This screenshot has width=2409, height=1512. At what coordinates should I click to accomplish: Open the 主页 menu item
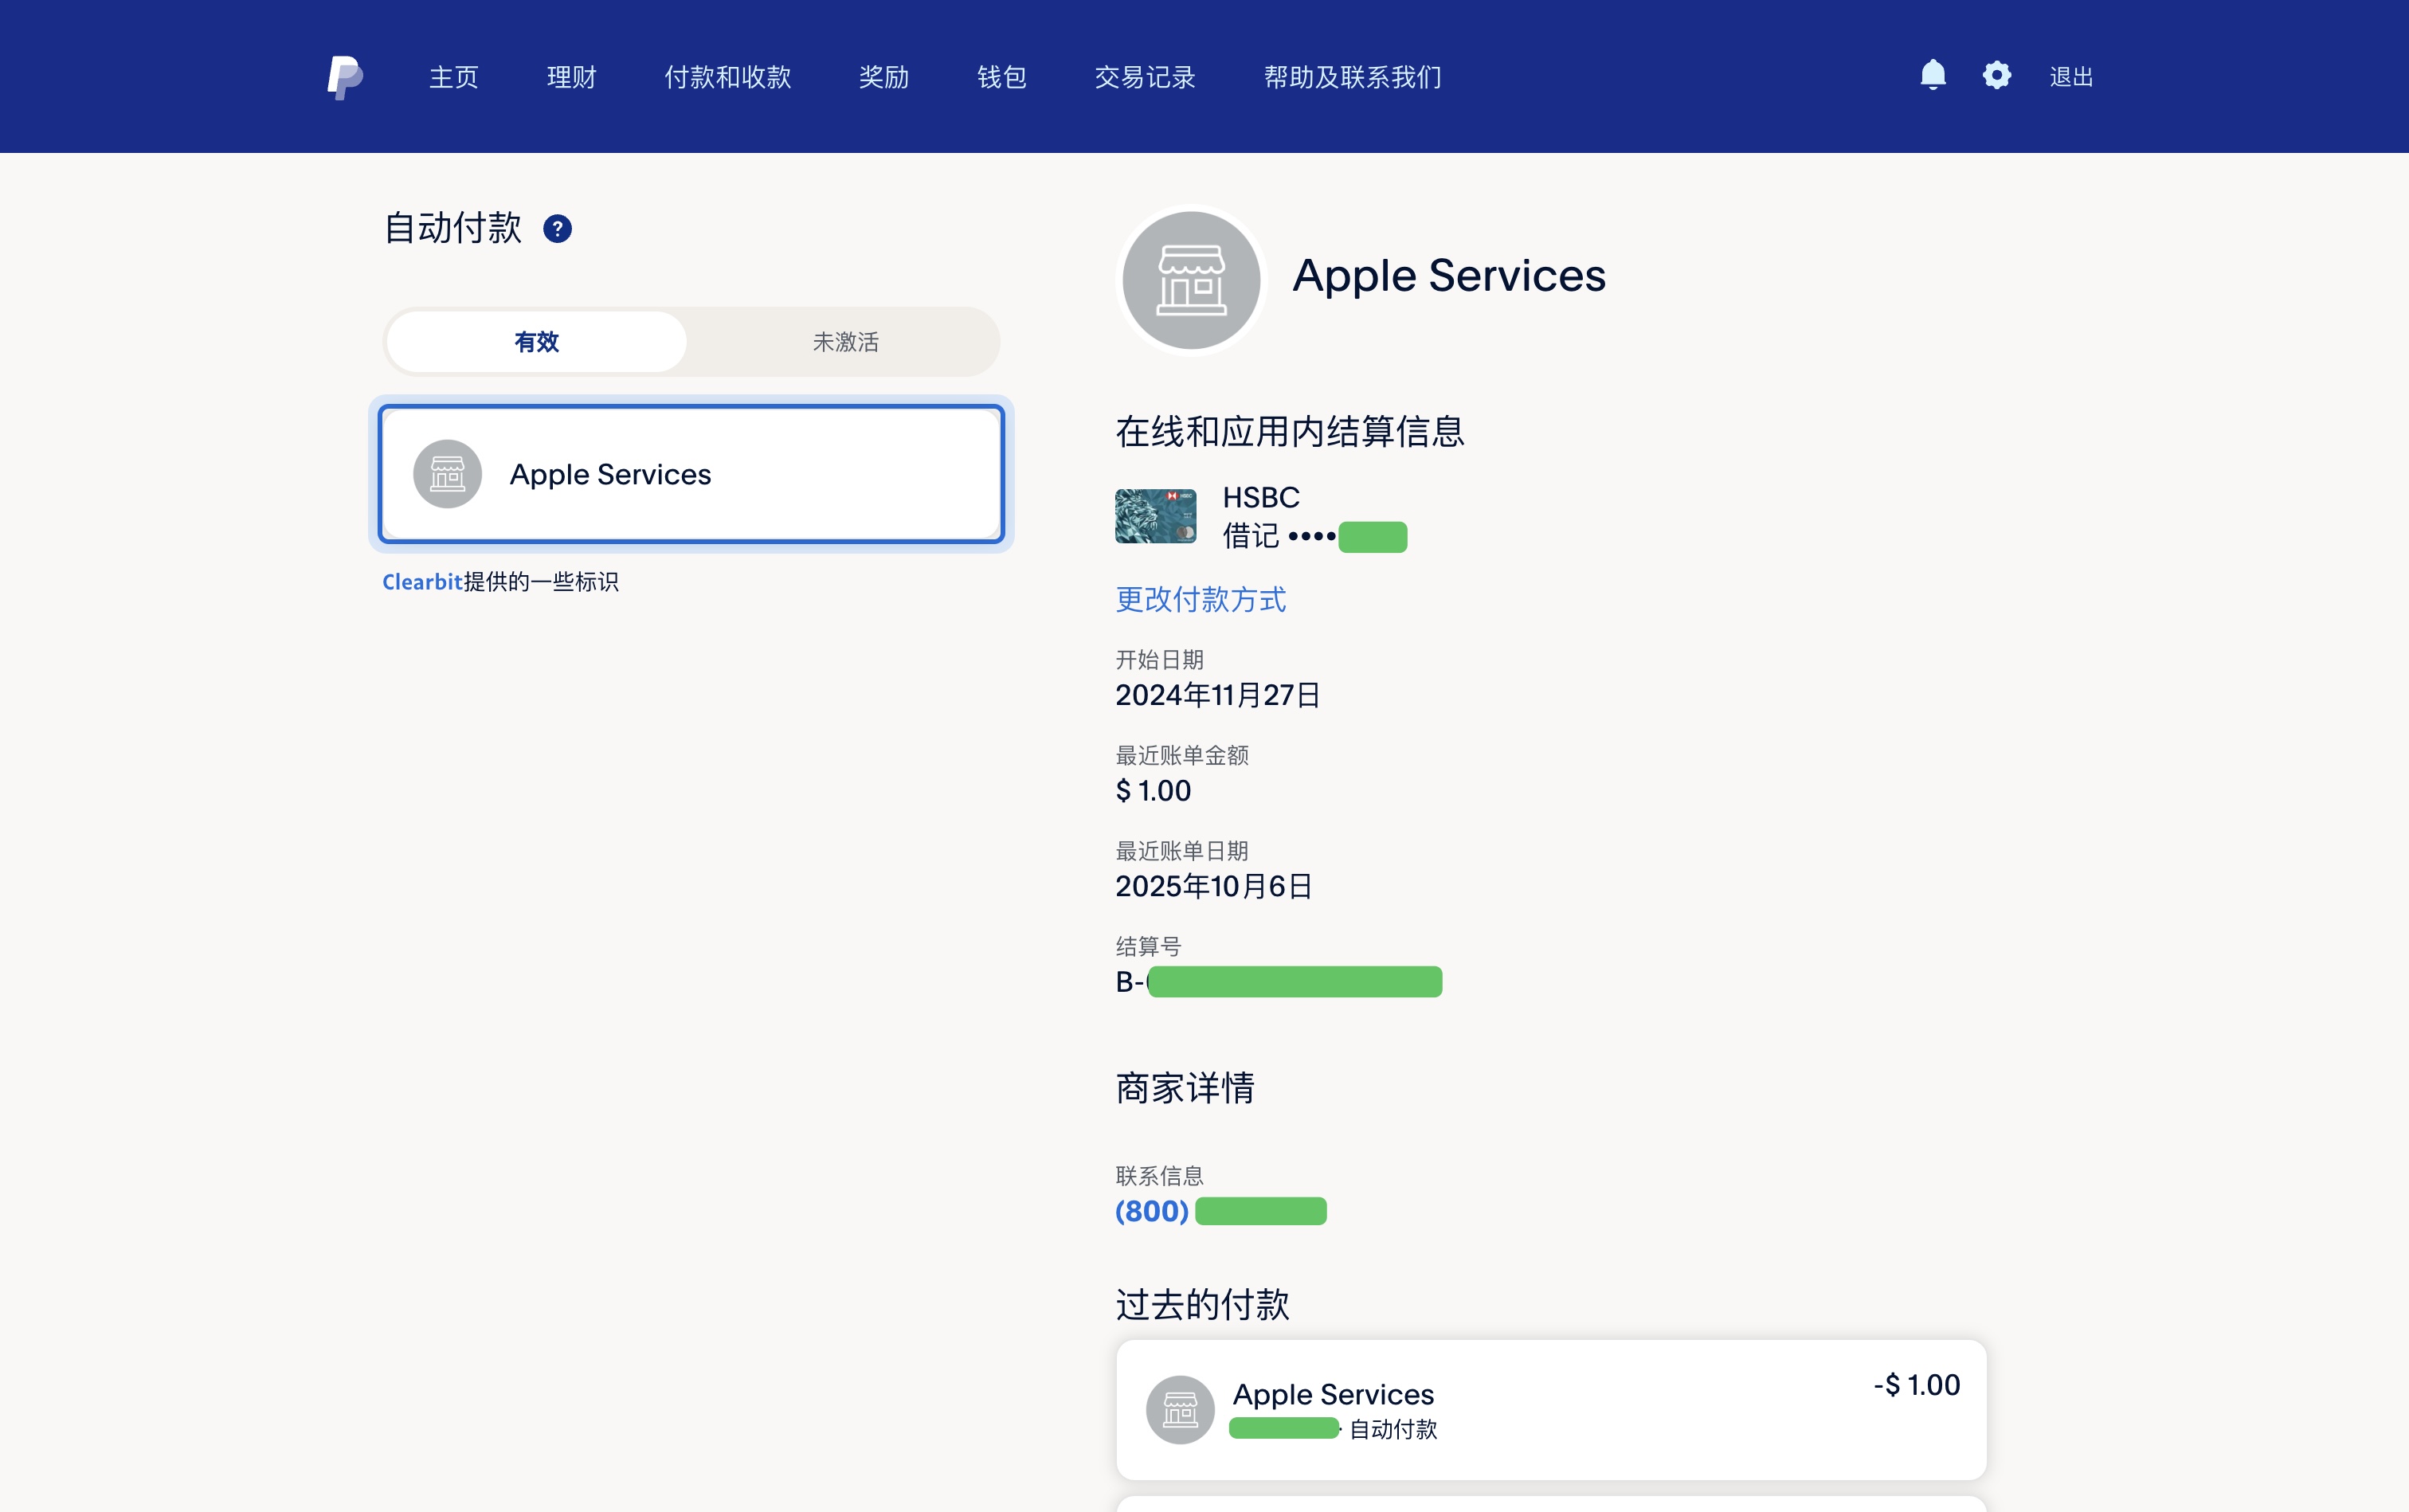click(x=454, y=77)
